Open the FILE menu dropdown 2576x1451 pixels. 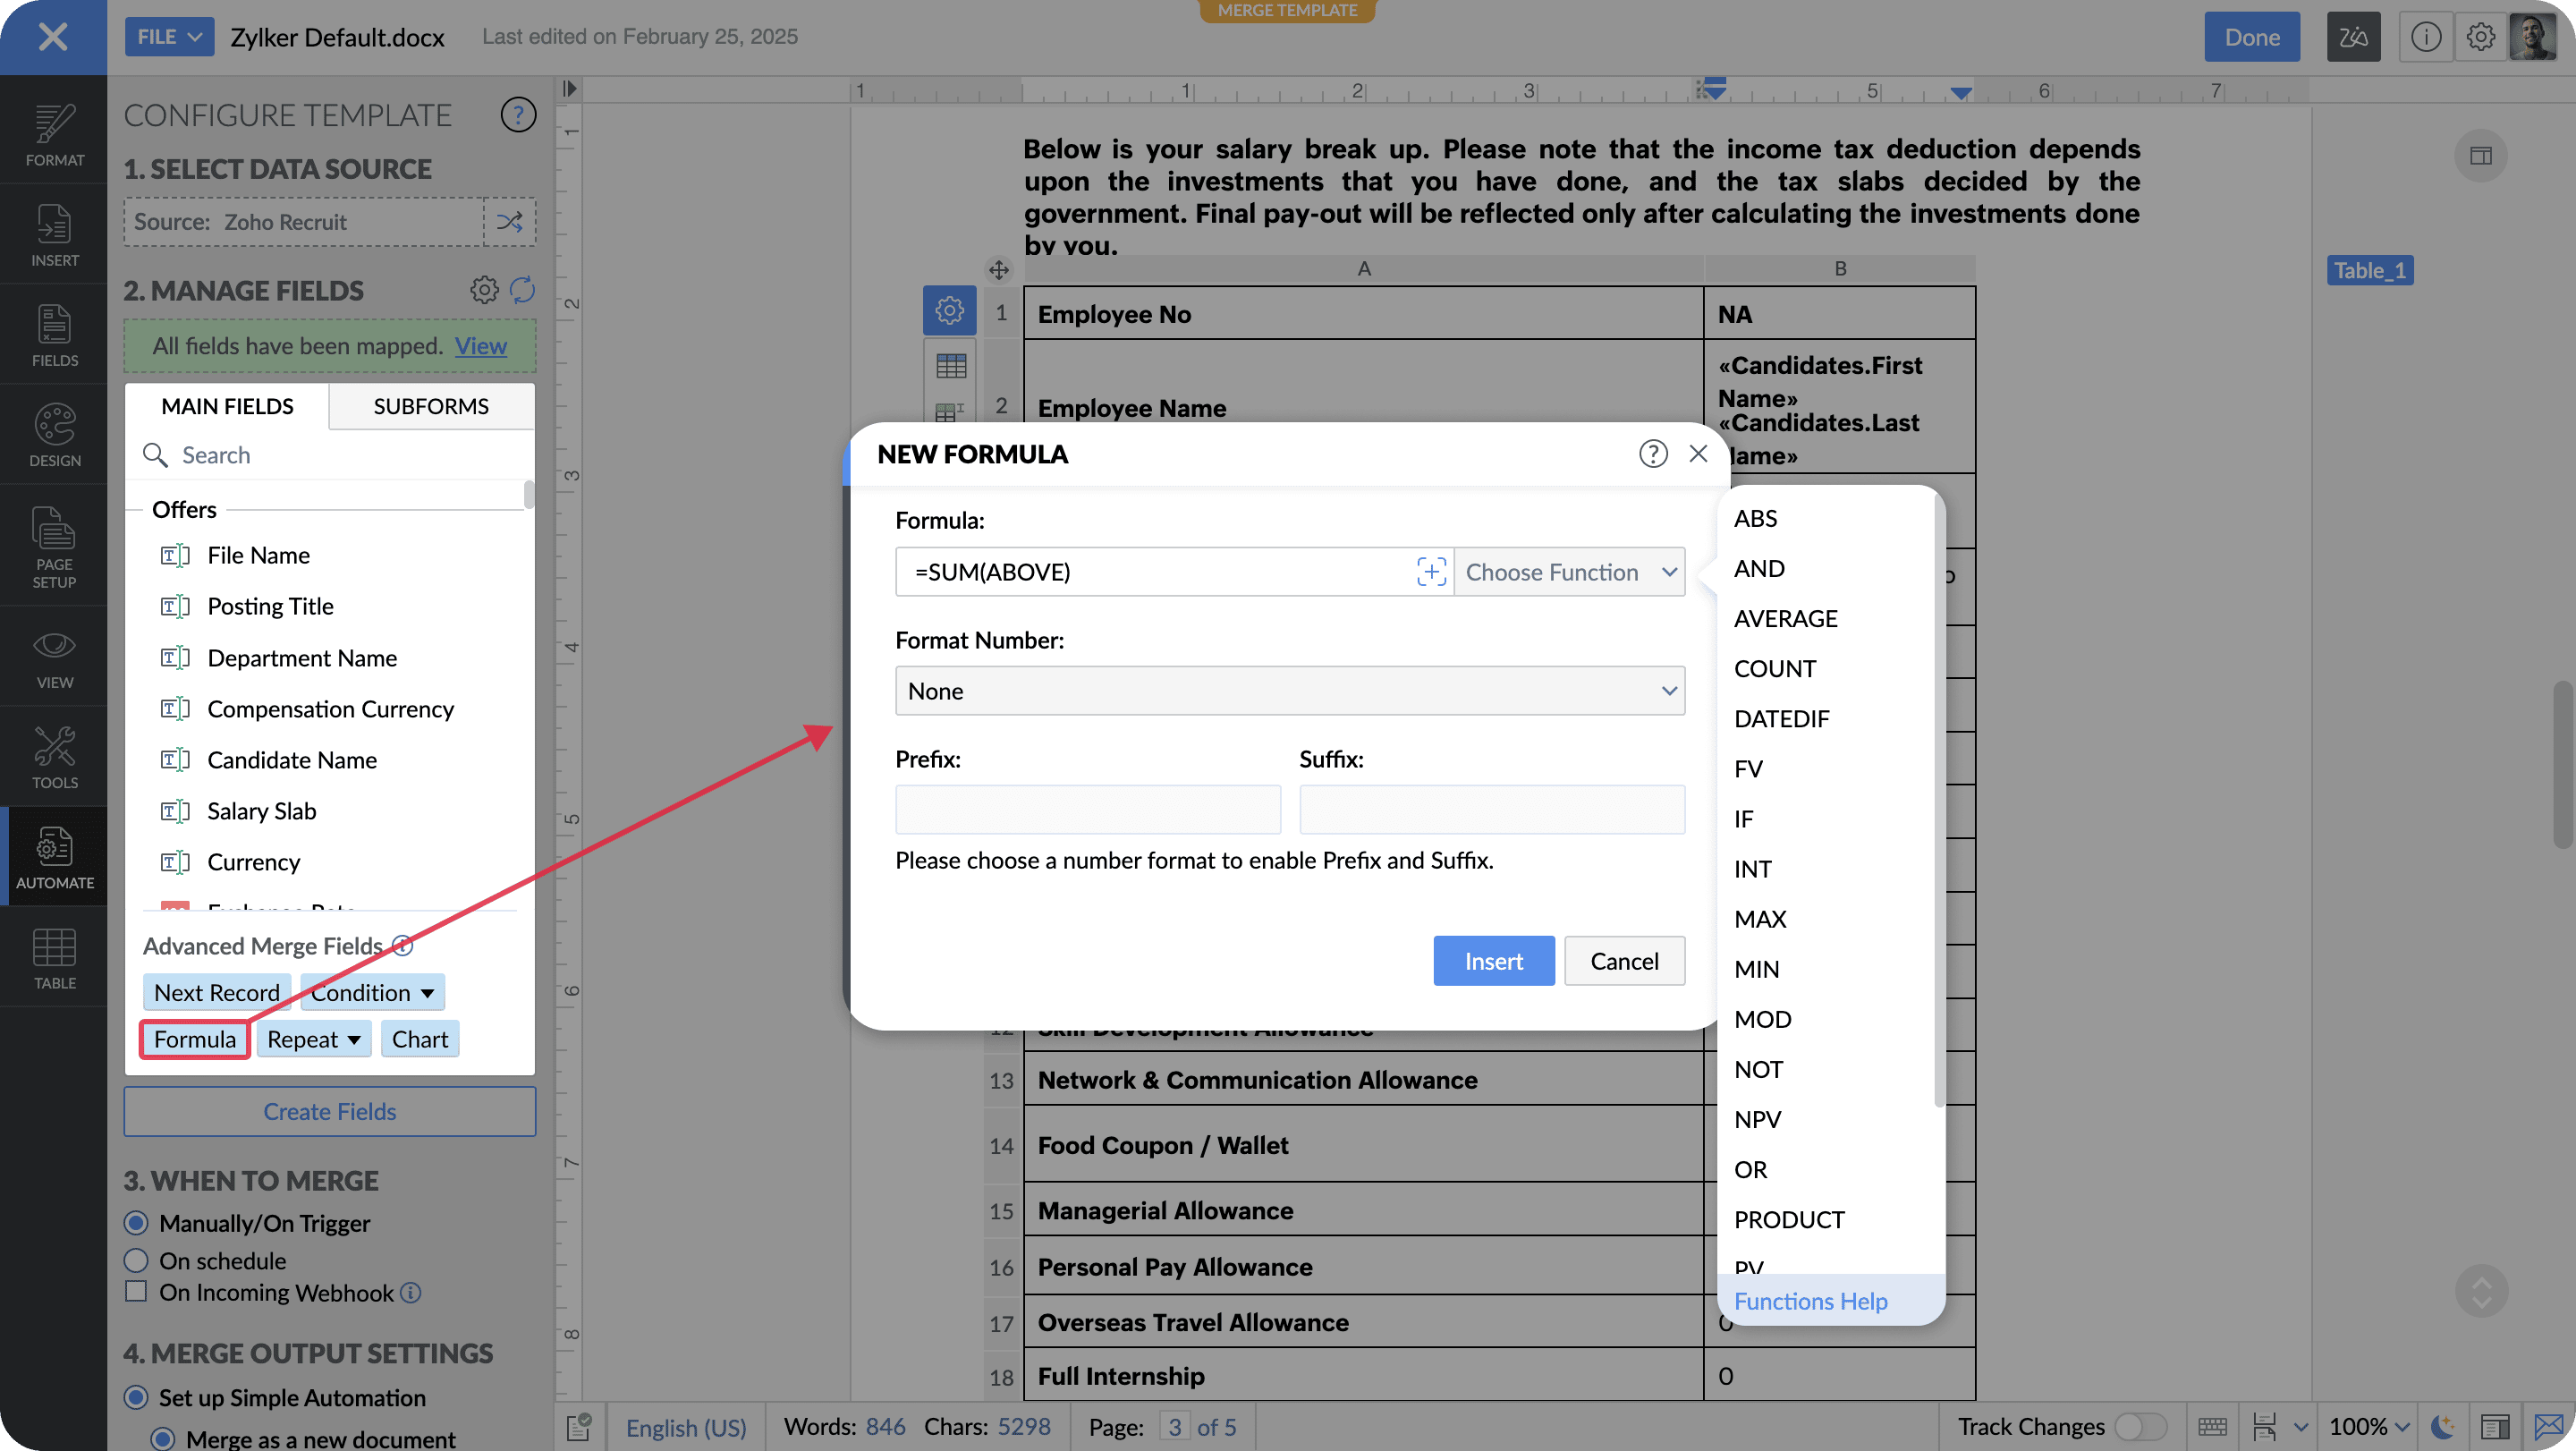[x=169, y=37]
